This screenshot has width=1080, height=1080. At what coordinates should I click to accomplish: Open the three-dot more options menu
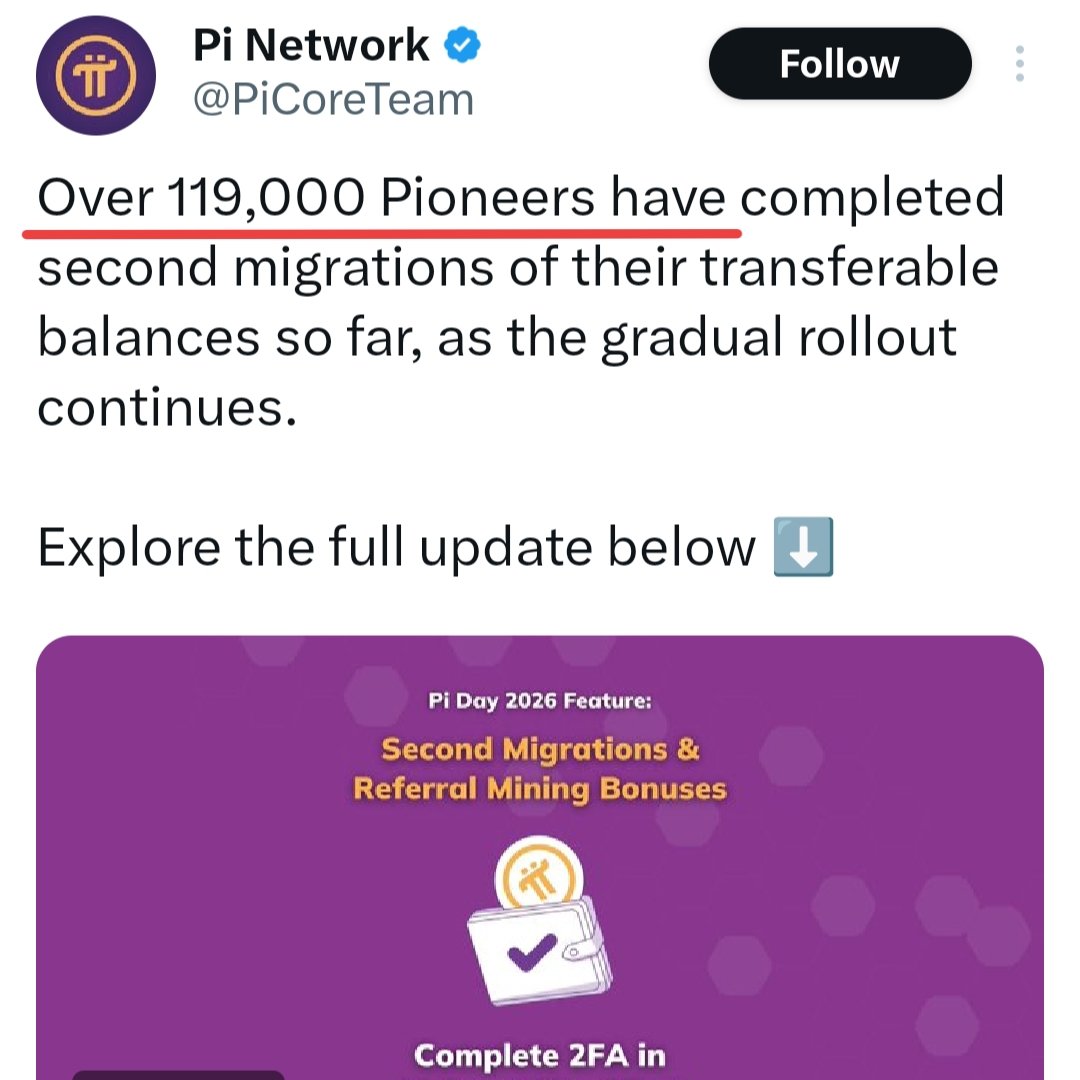point(1019,64)
